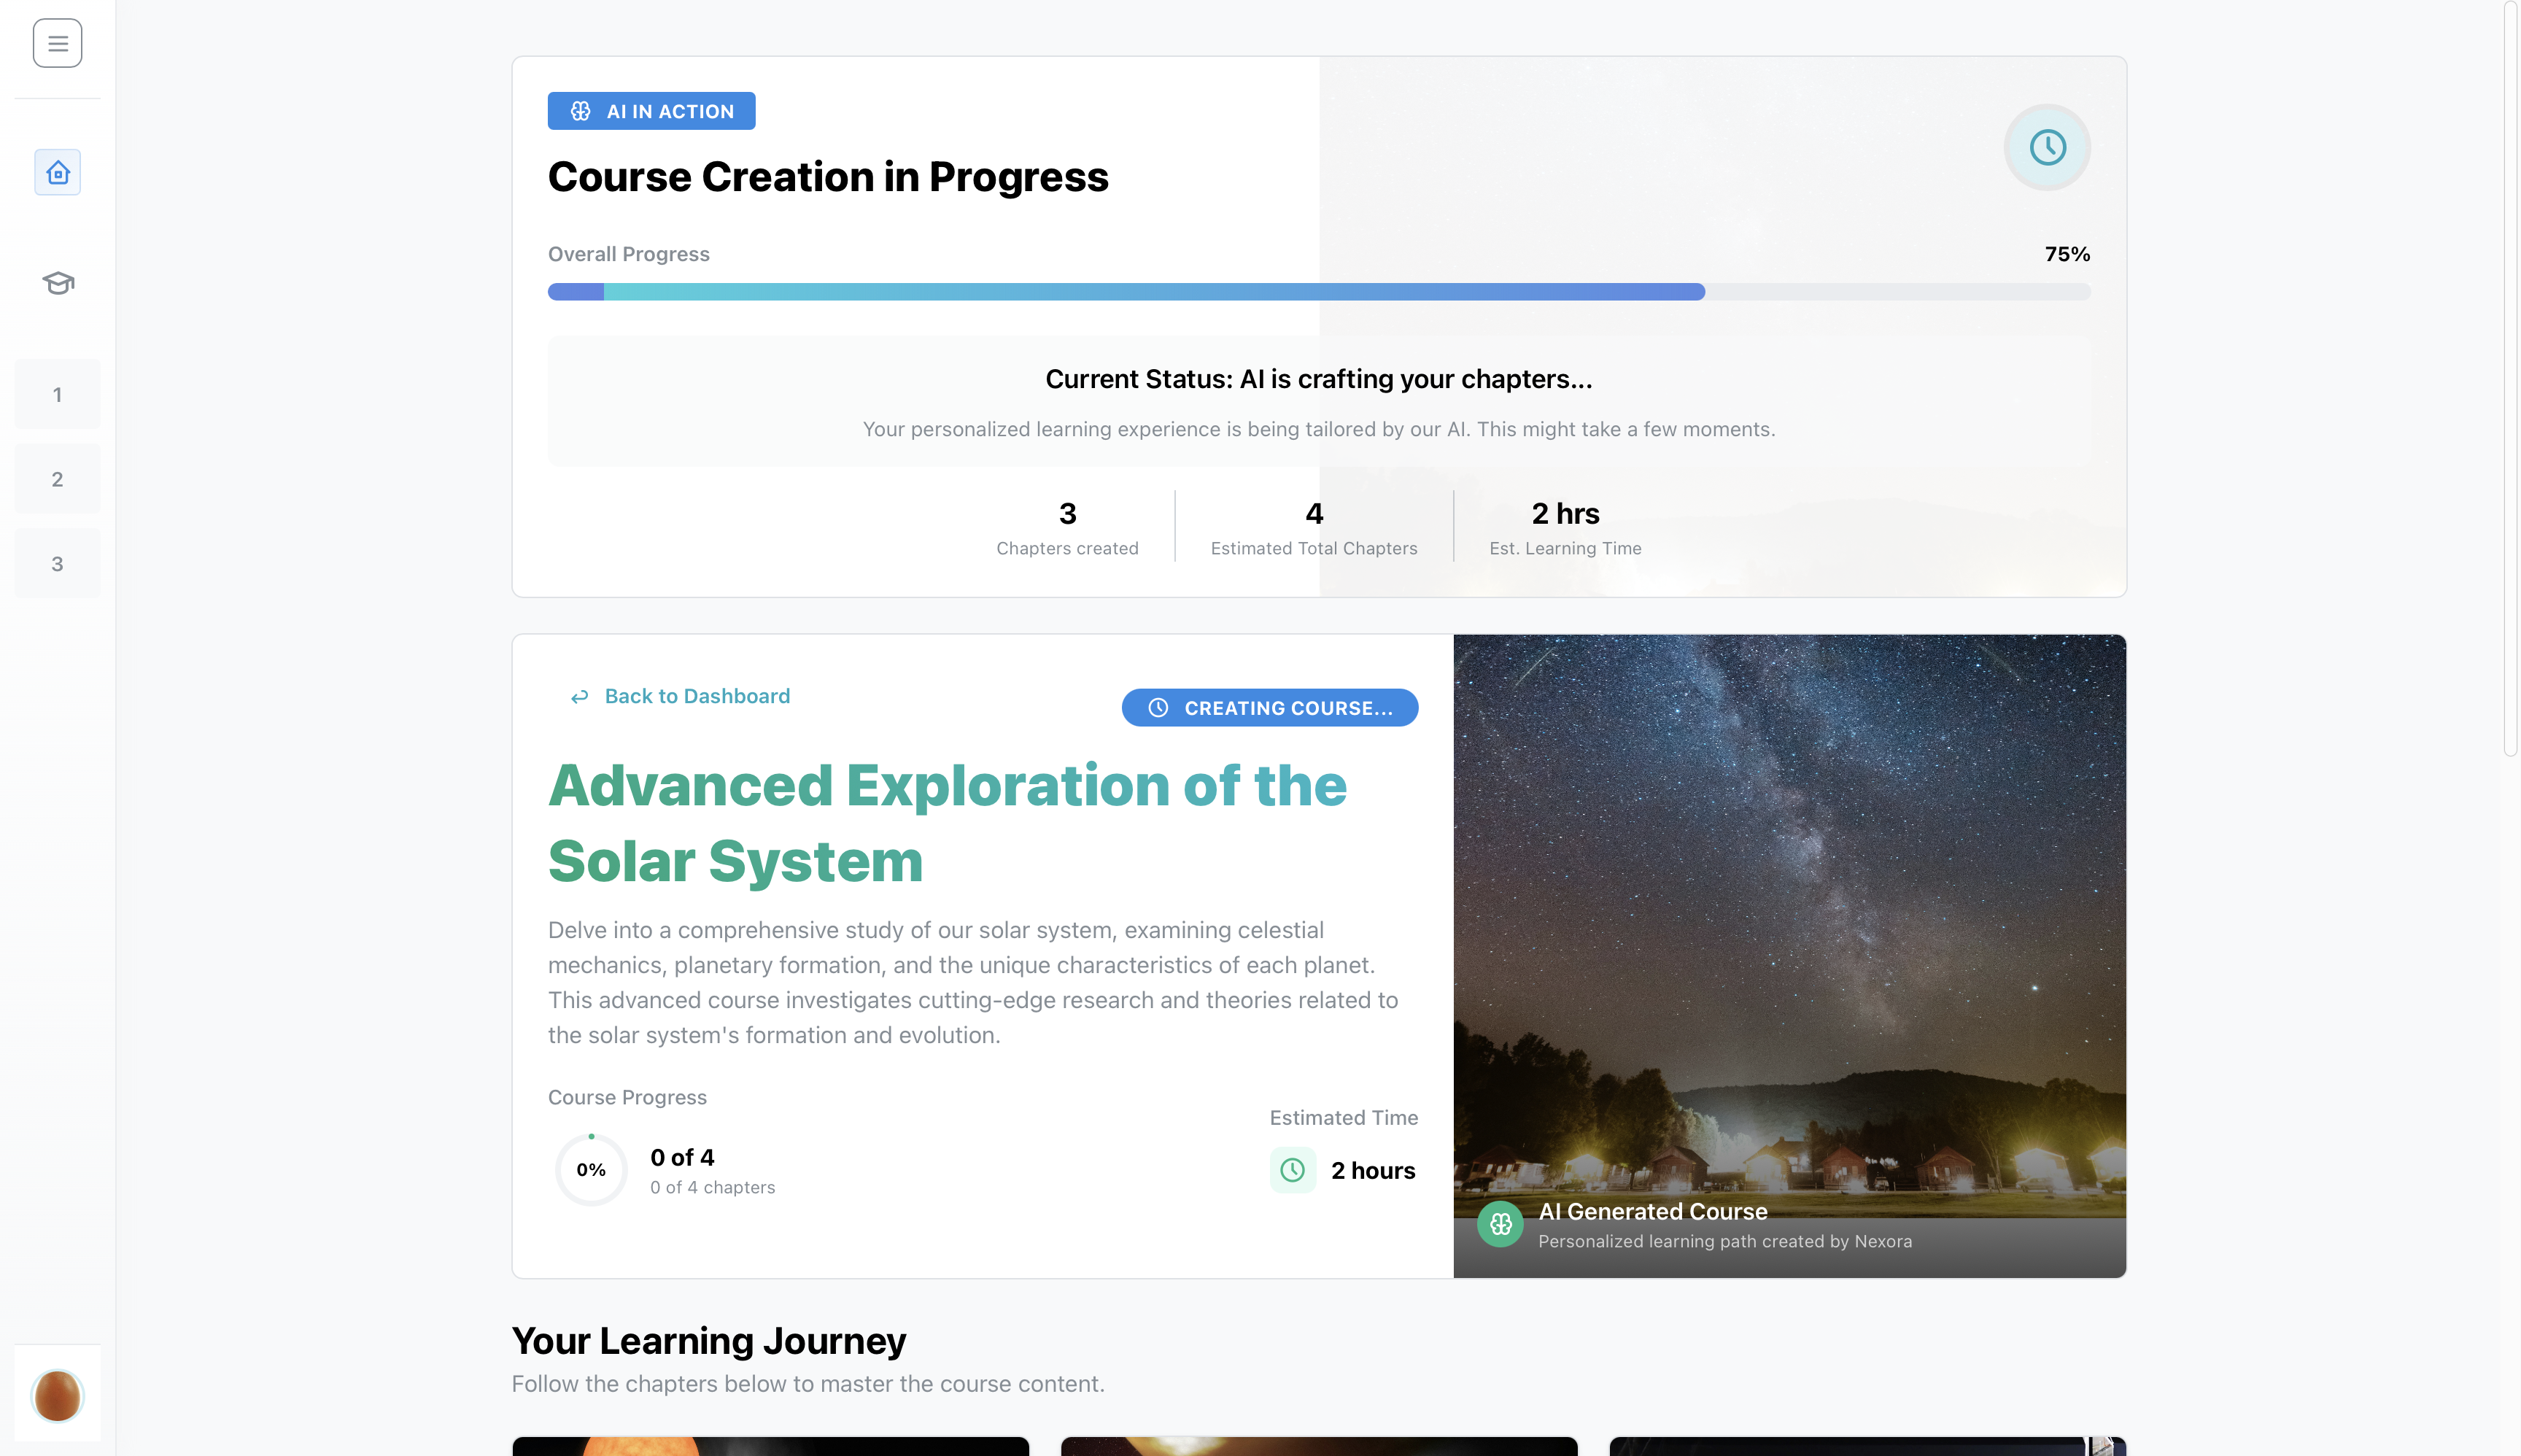Click the CREATING COURSE status badge

pyautogui.click(x=1269, y=708)
